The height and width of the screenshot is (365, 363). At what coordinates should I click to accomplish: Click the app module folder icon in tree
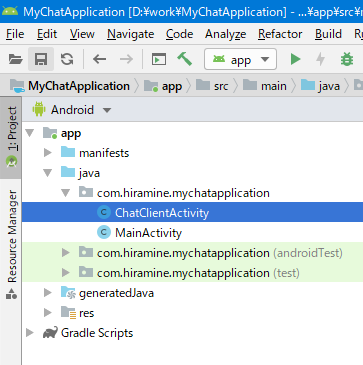pos(51,133)
